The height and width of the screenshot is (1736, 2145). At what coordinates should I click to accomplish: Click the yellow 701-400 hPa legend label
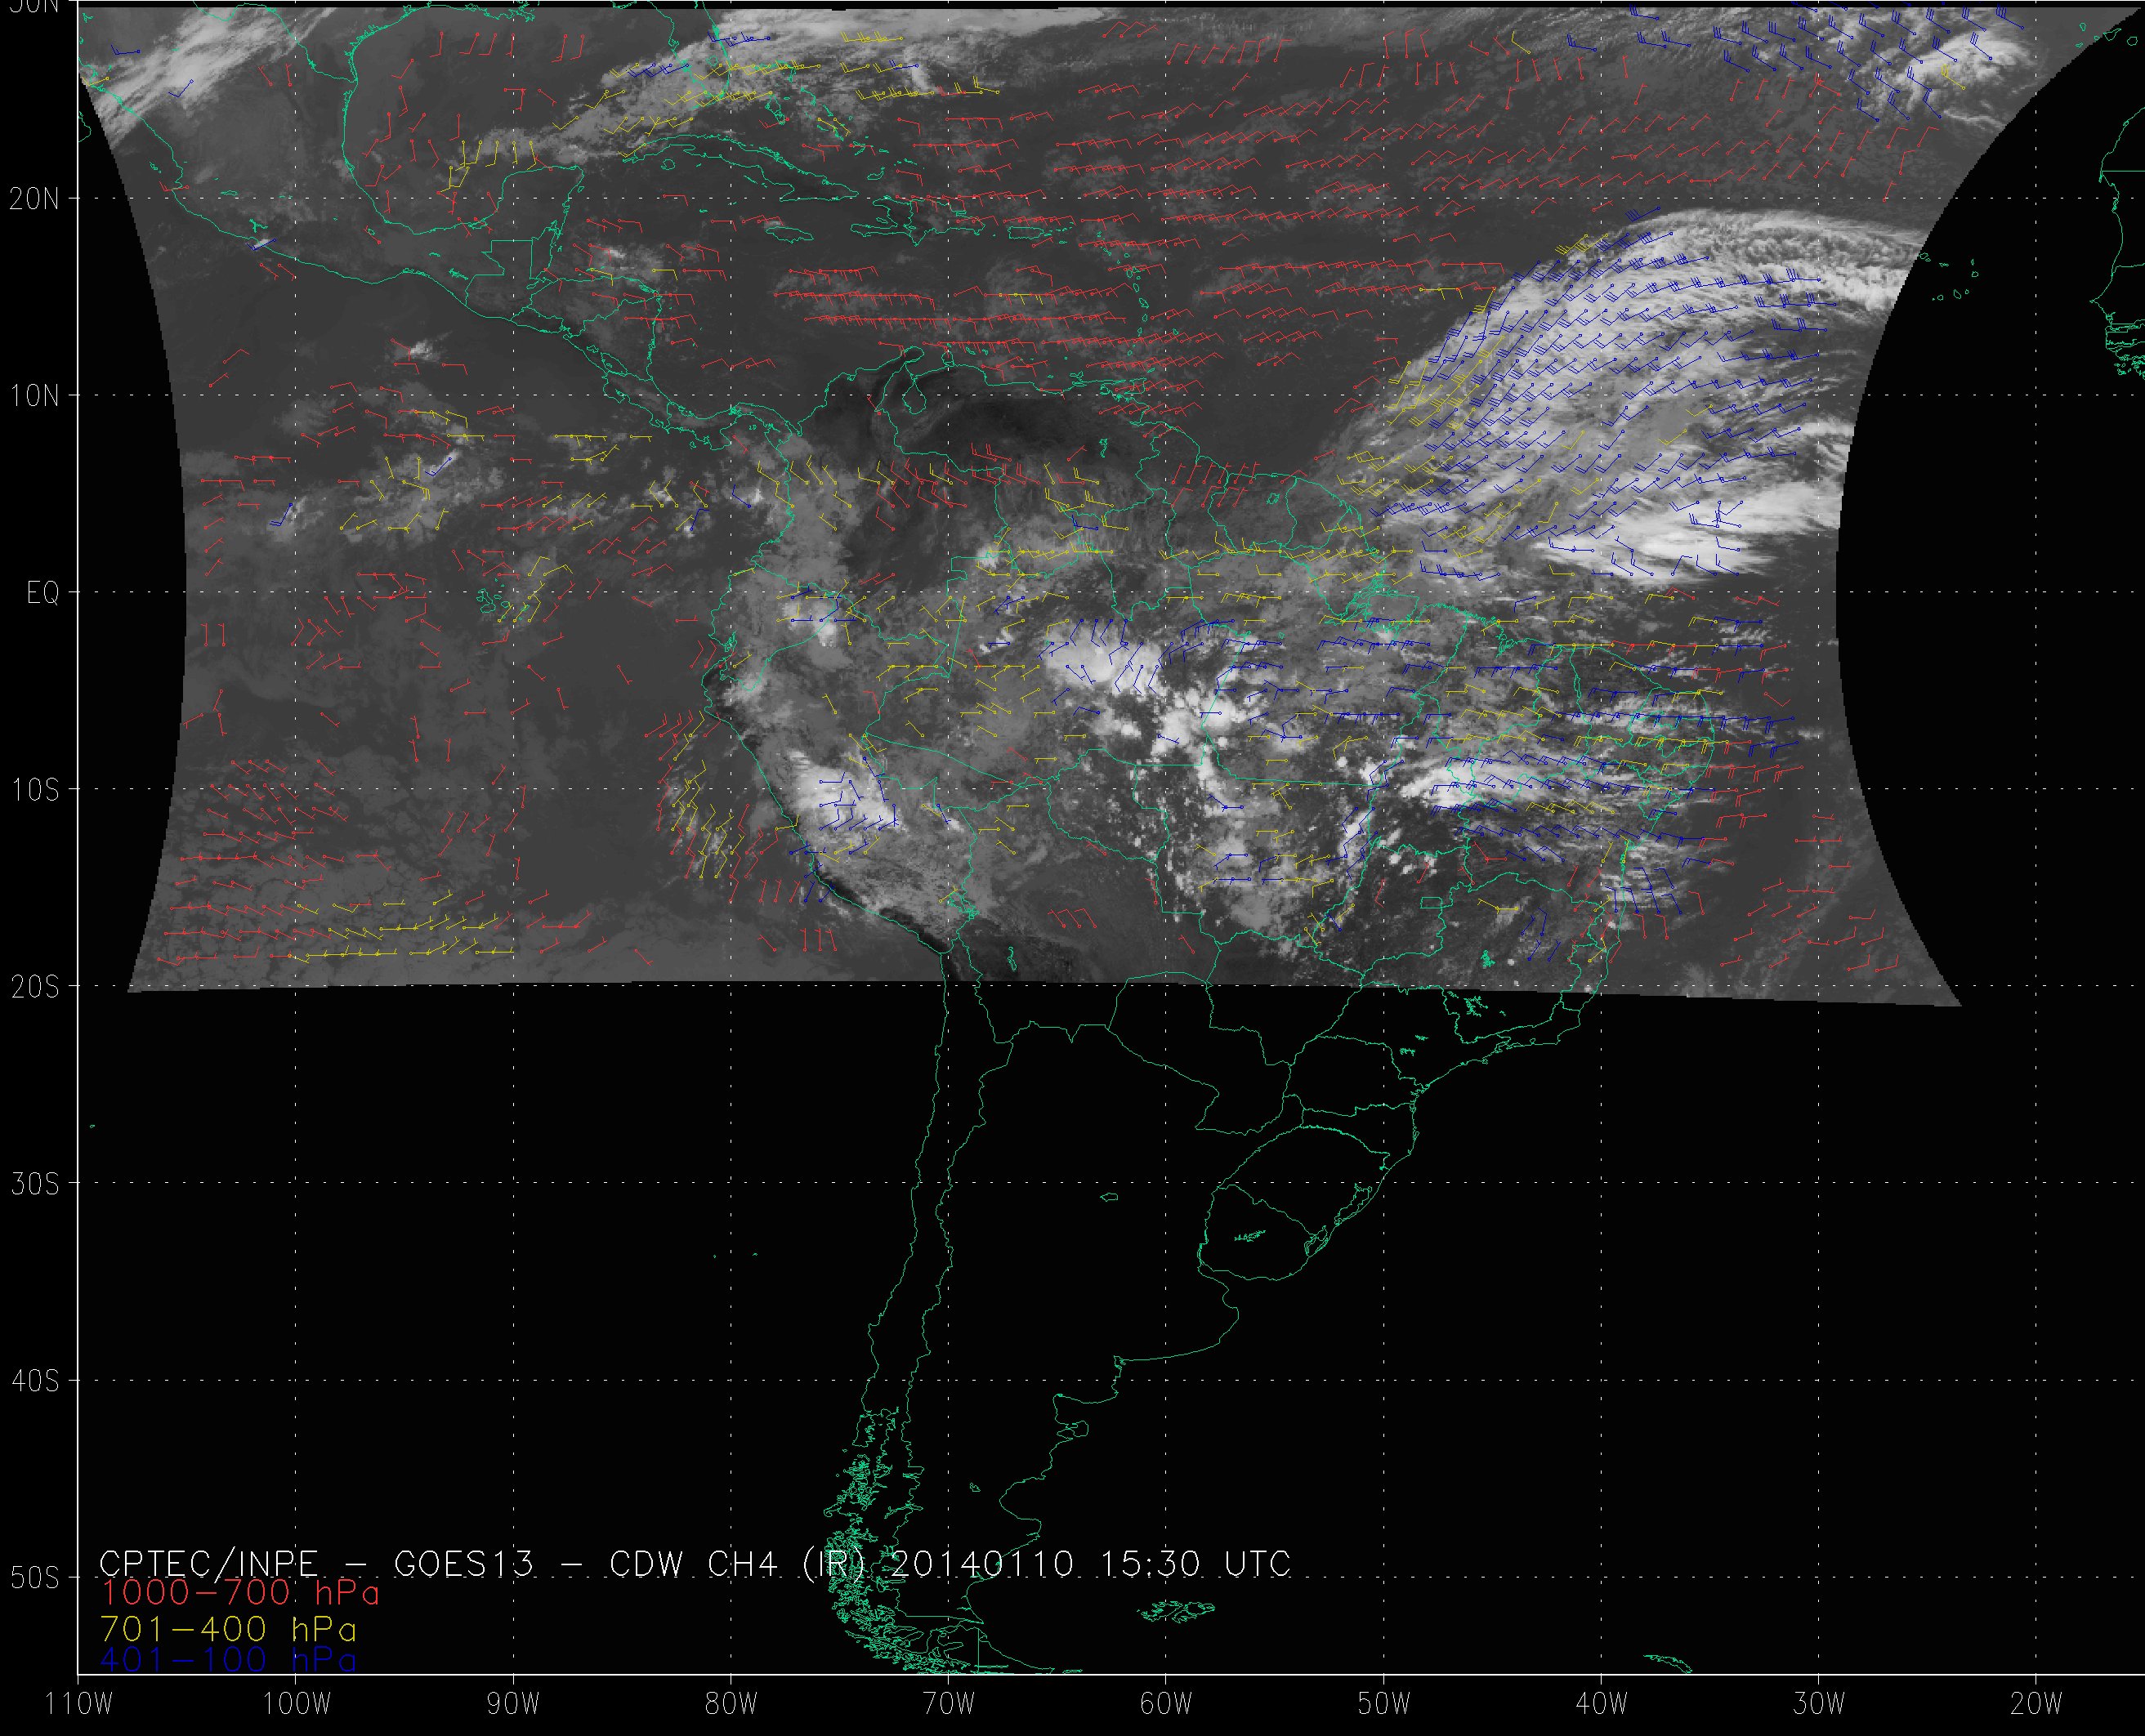pos(228,1629)
